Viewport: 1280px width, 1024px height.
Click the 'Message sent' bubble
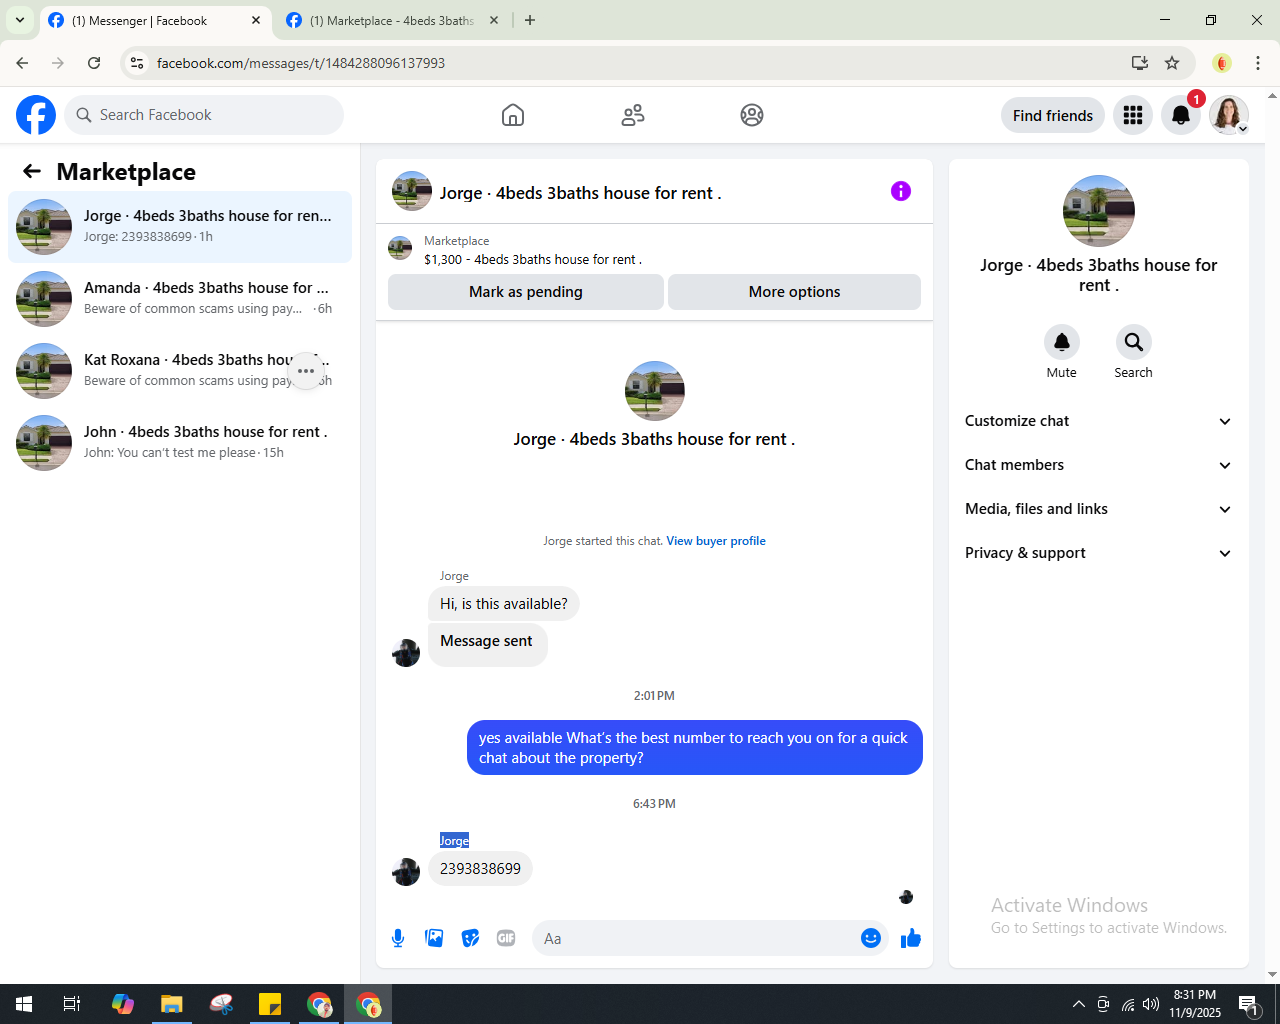(x=487, y=644)
